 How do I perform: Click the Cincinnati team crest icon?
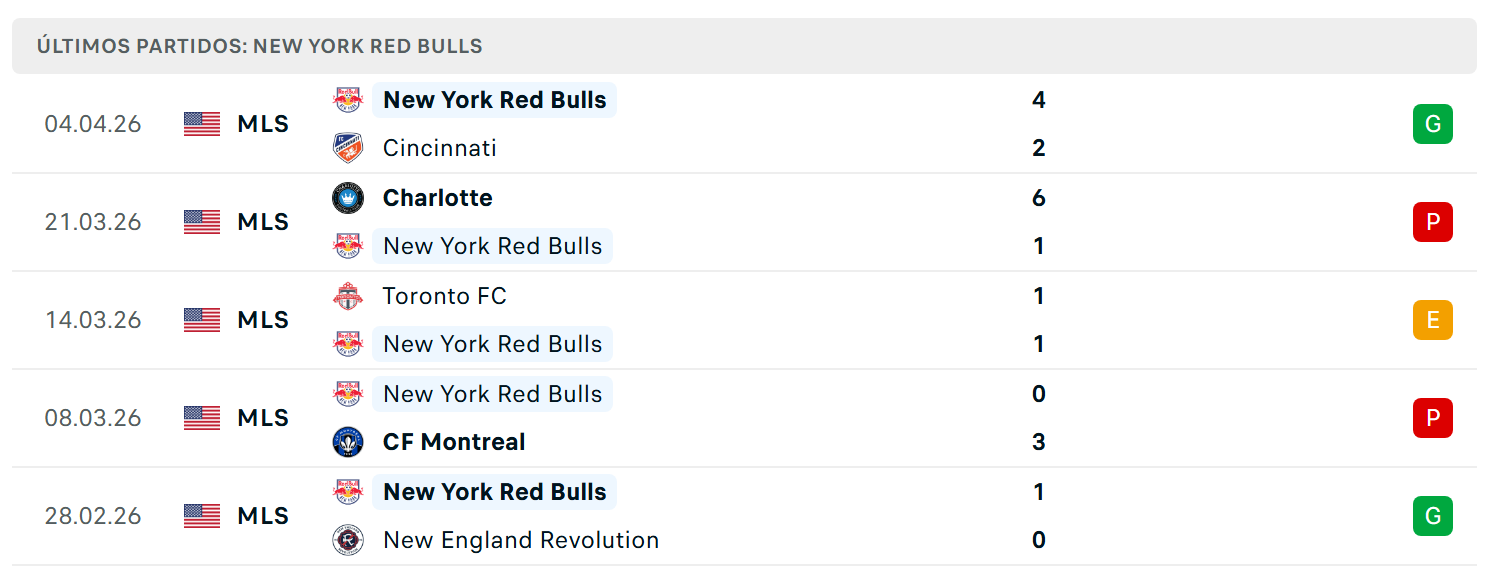(x=348, y=148)
